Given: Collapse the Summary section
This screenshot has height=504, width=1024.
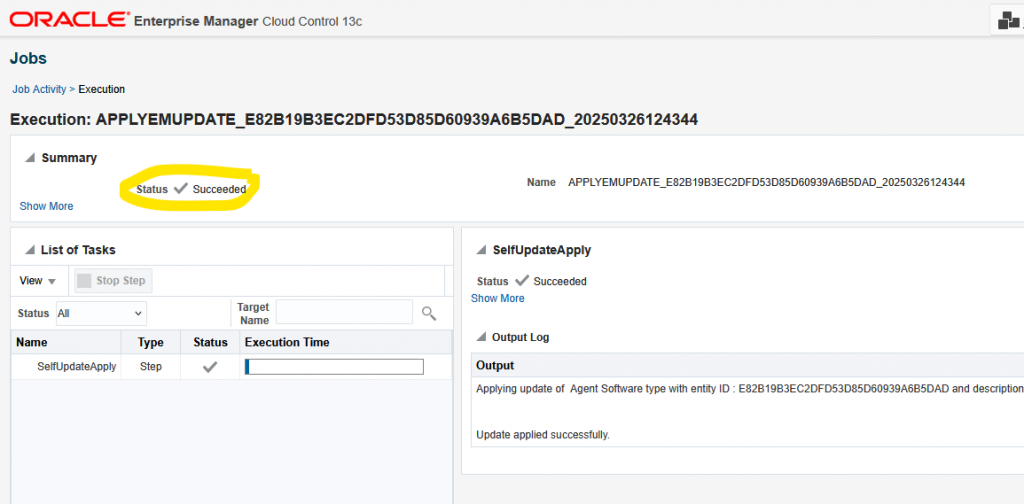Looking at the screenshot, I should pos(30,158).
